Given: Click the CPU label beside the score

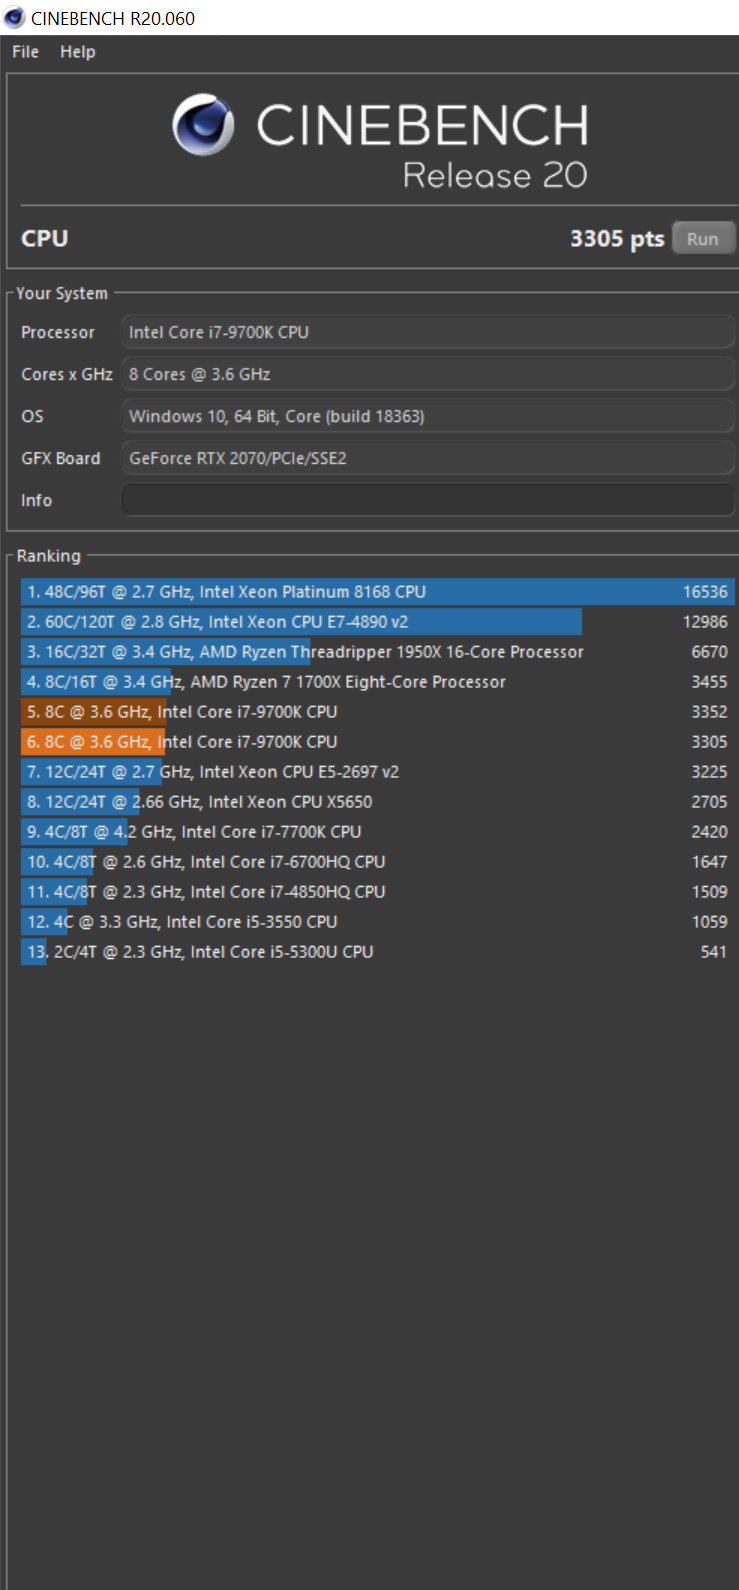Looking at the screenshot, I should coord(45,239).
